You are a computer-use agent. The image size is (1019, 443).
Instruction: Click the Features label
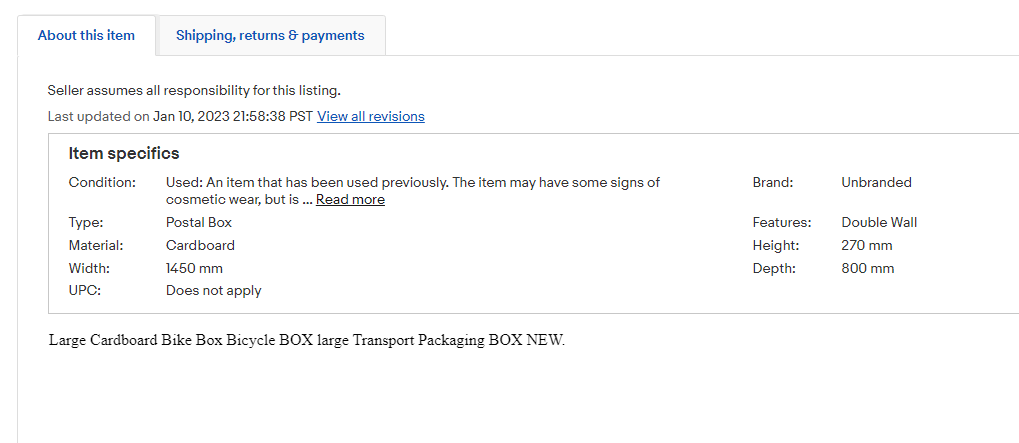782,223
